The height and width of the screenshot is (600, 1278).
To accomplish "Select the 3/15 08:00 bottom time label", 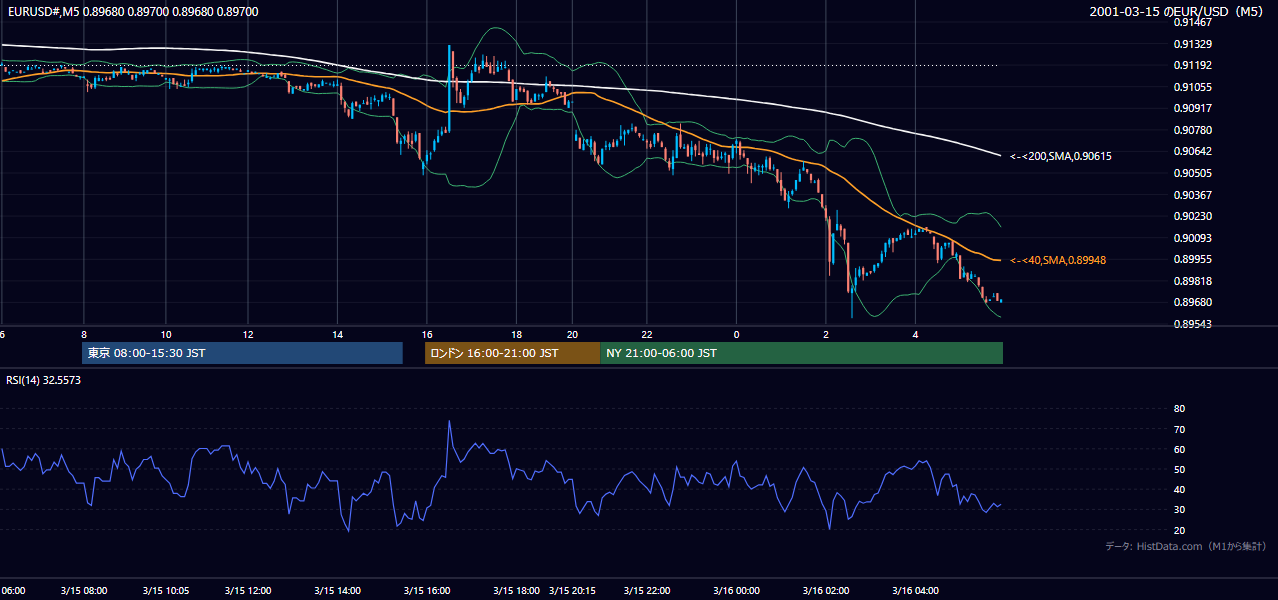I will (x=83, y=590).
